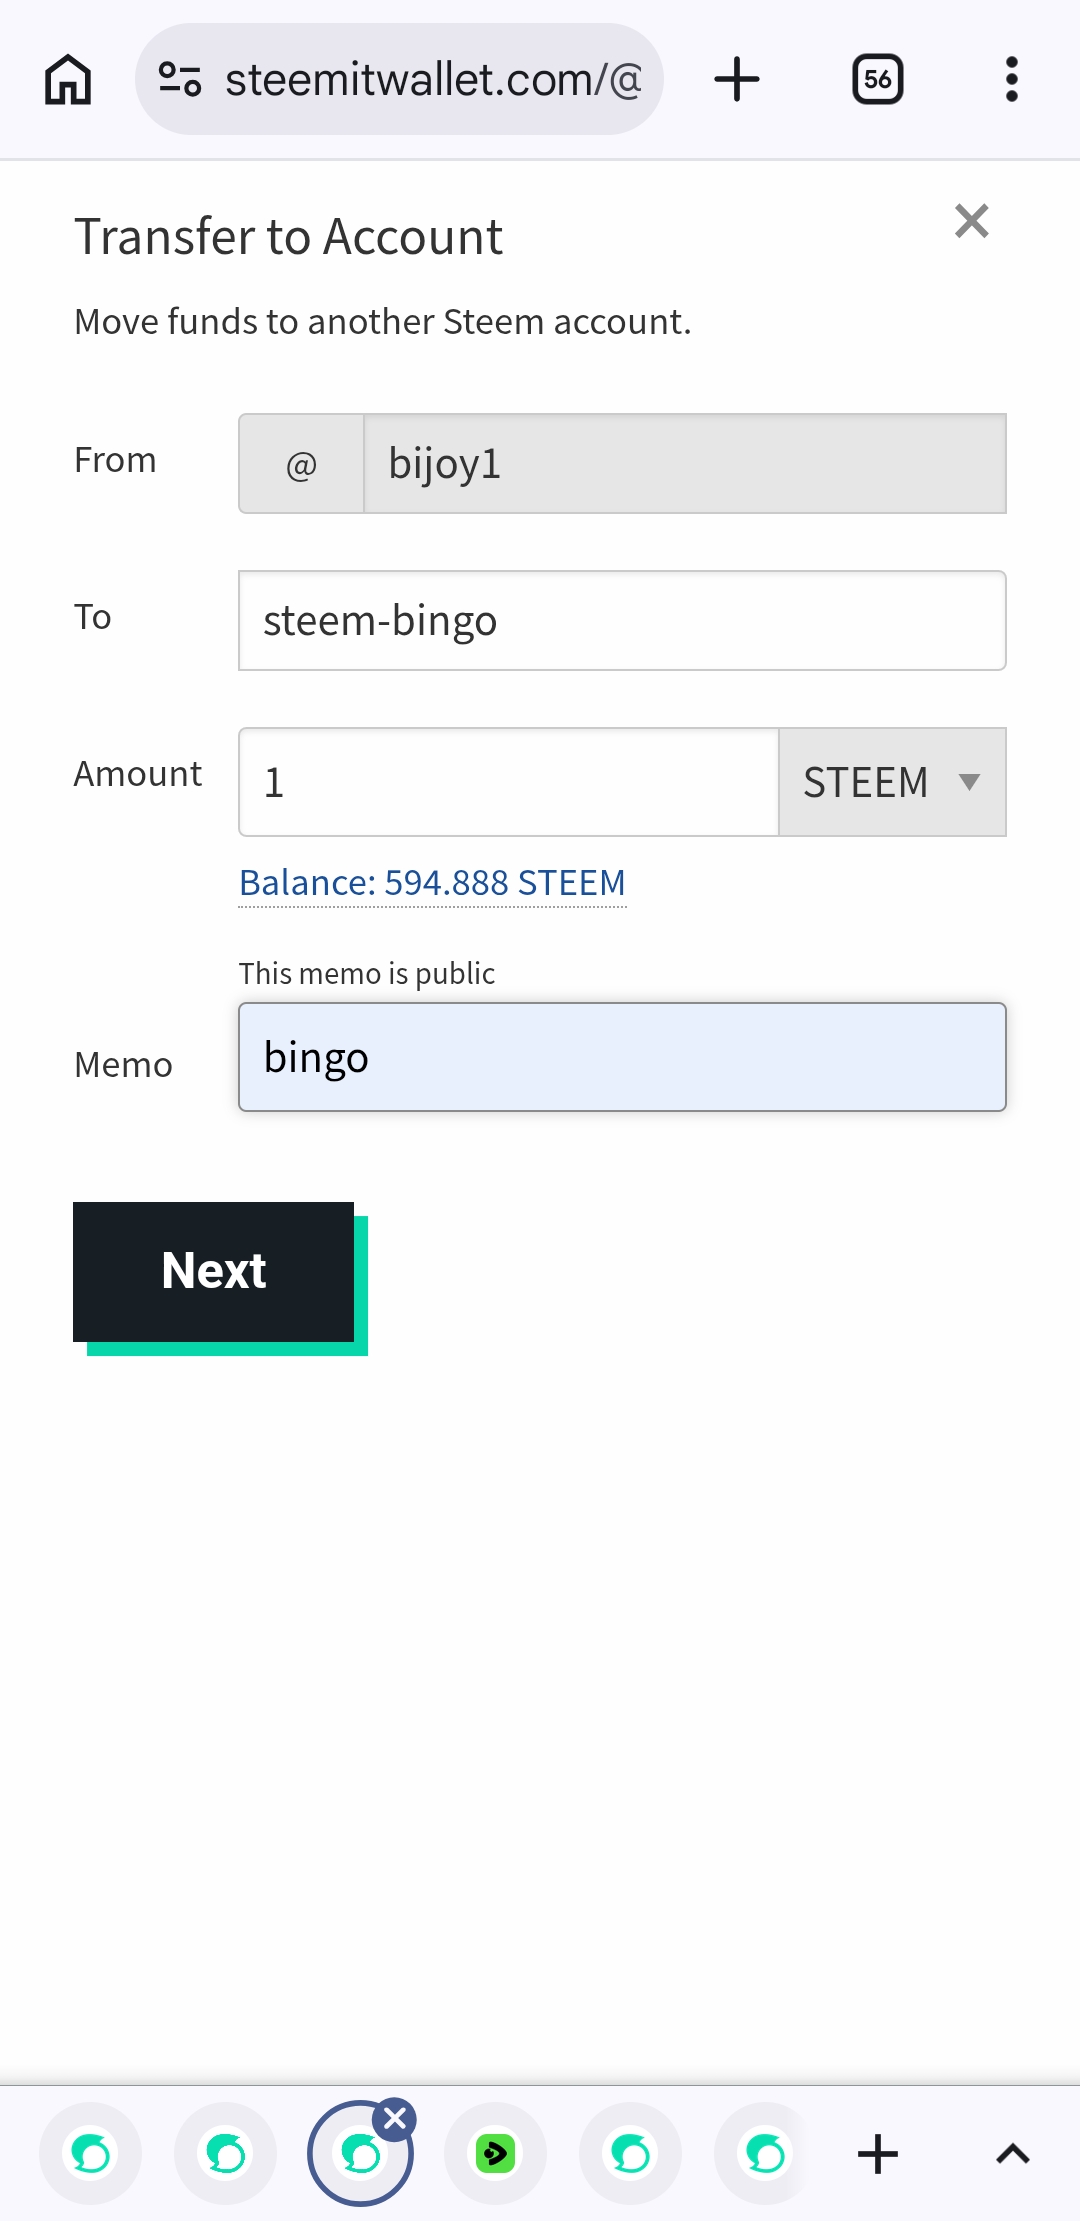Focus the To field containing steem-bingo
Image resolution: width=1080 pixels, height=2221 pixels.
[622, 621]
